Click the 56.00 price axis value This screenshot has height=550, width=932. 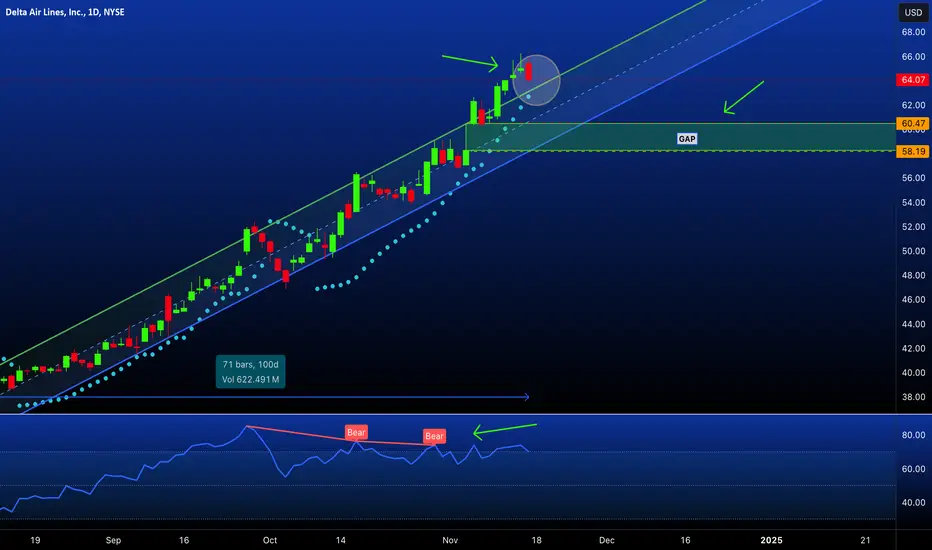(x=913, y=178)
